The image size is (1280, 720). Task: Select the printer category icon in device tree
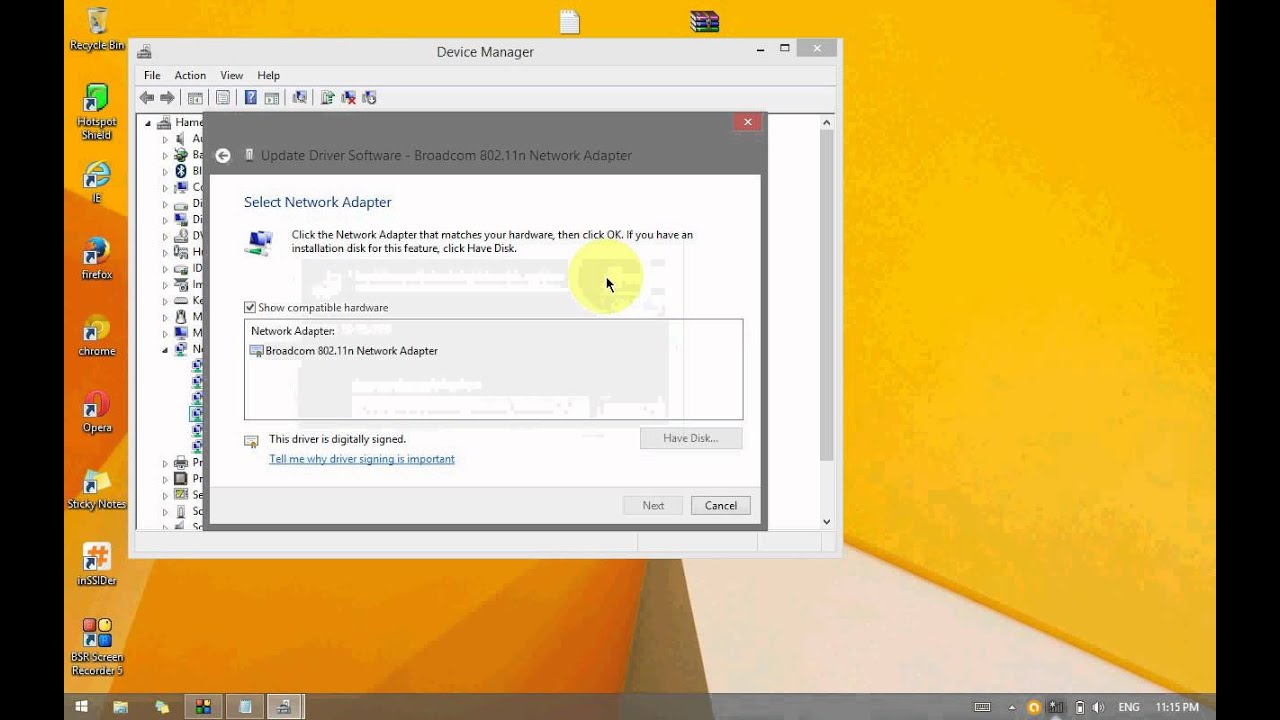pos(181,462)
